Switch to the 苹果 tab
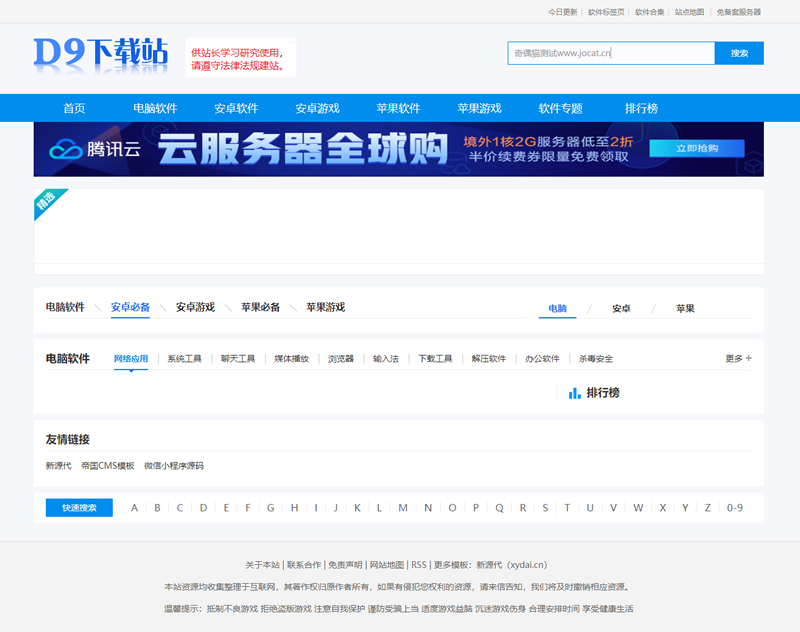The height and width of the screenshot is (632, 800). [685, 307]
